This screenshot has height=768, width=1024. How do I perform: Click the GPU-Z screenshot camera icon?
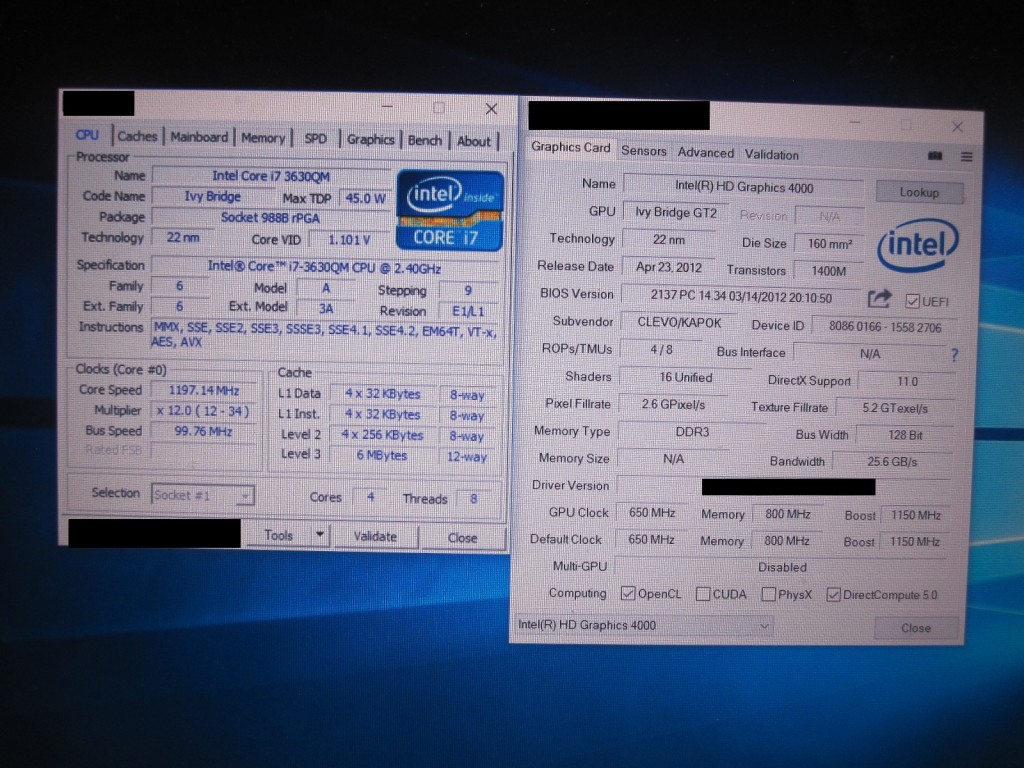pos(935,155)
